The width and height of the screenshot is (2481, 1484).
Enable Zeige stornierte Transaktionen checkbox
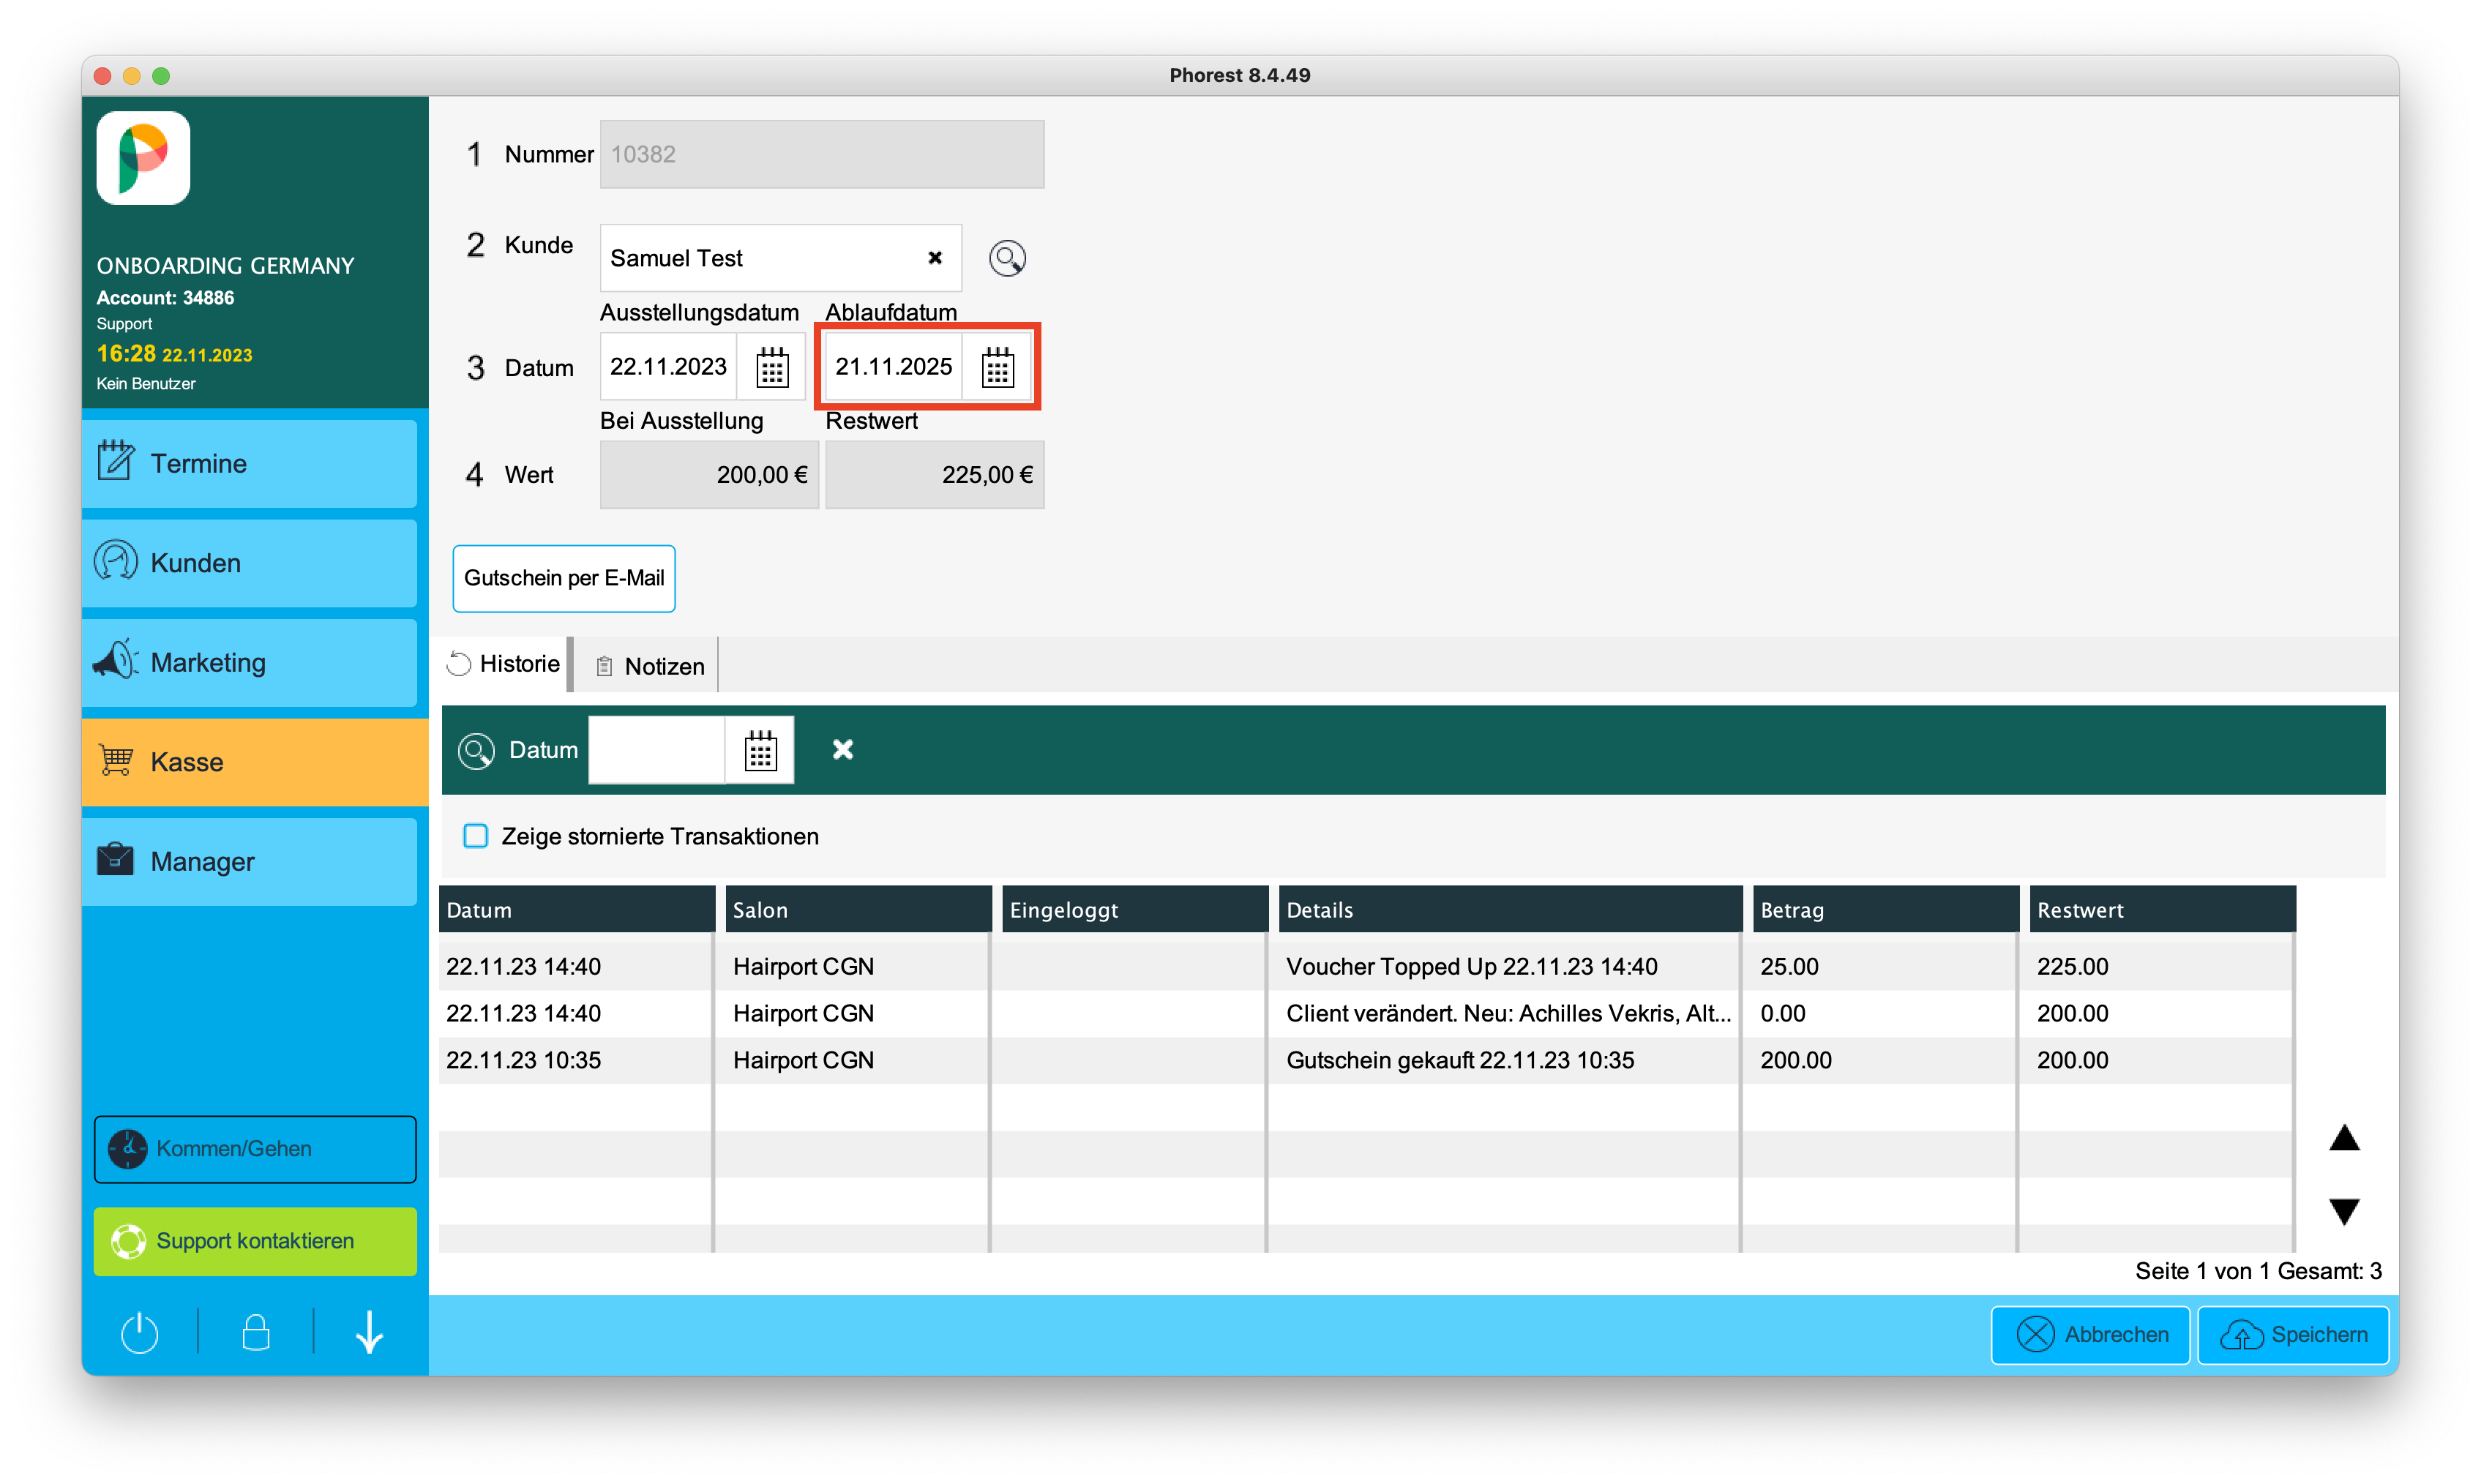pyautogui.click(x=475, y=836)
